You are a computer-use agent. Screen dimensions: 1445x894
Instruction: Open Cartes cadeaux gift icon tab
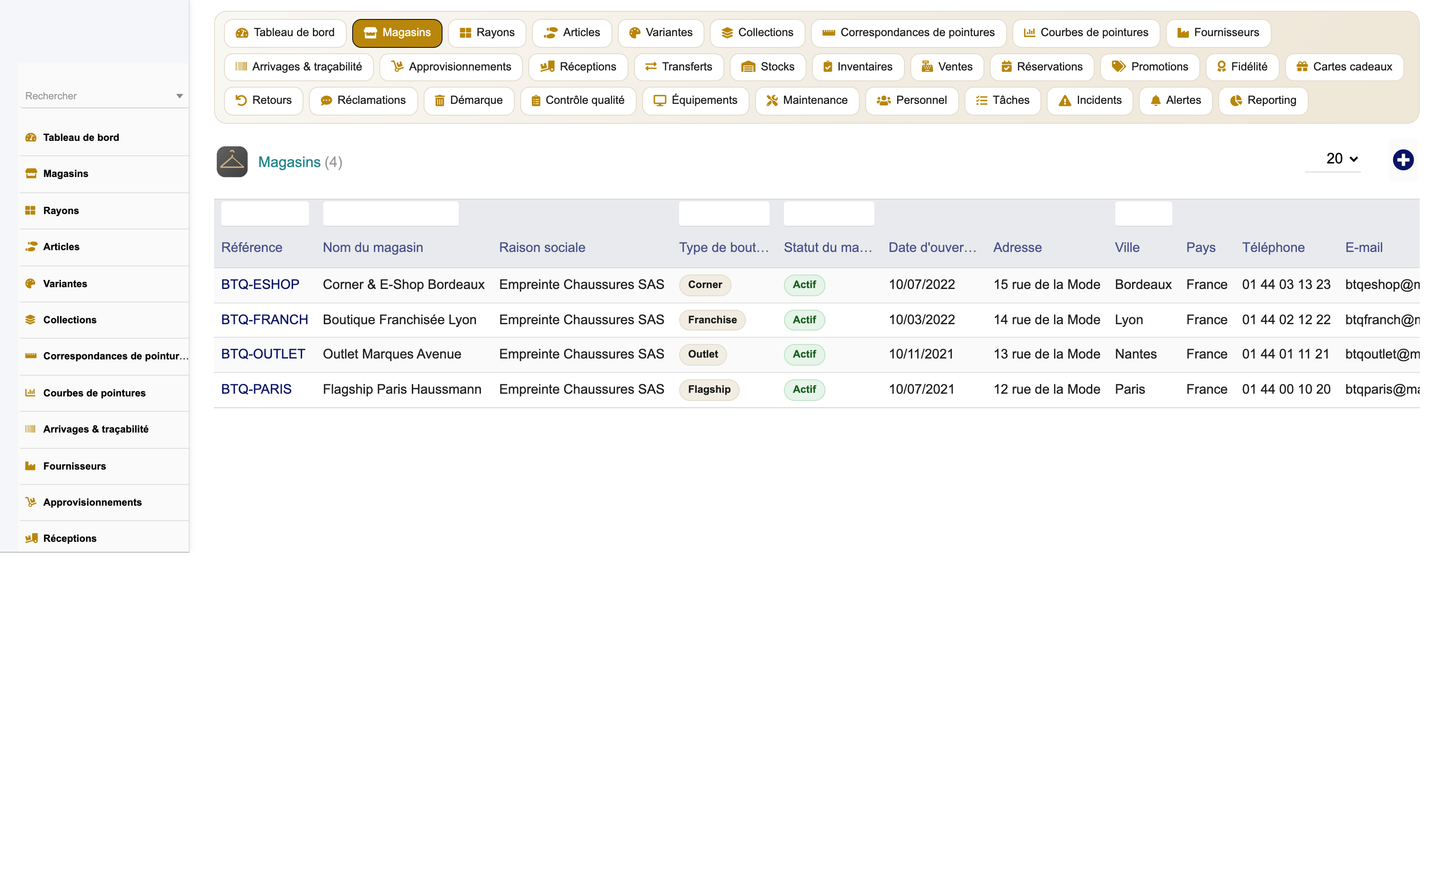(x=1344, y=67)
